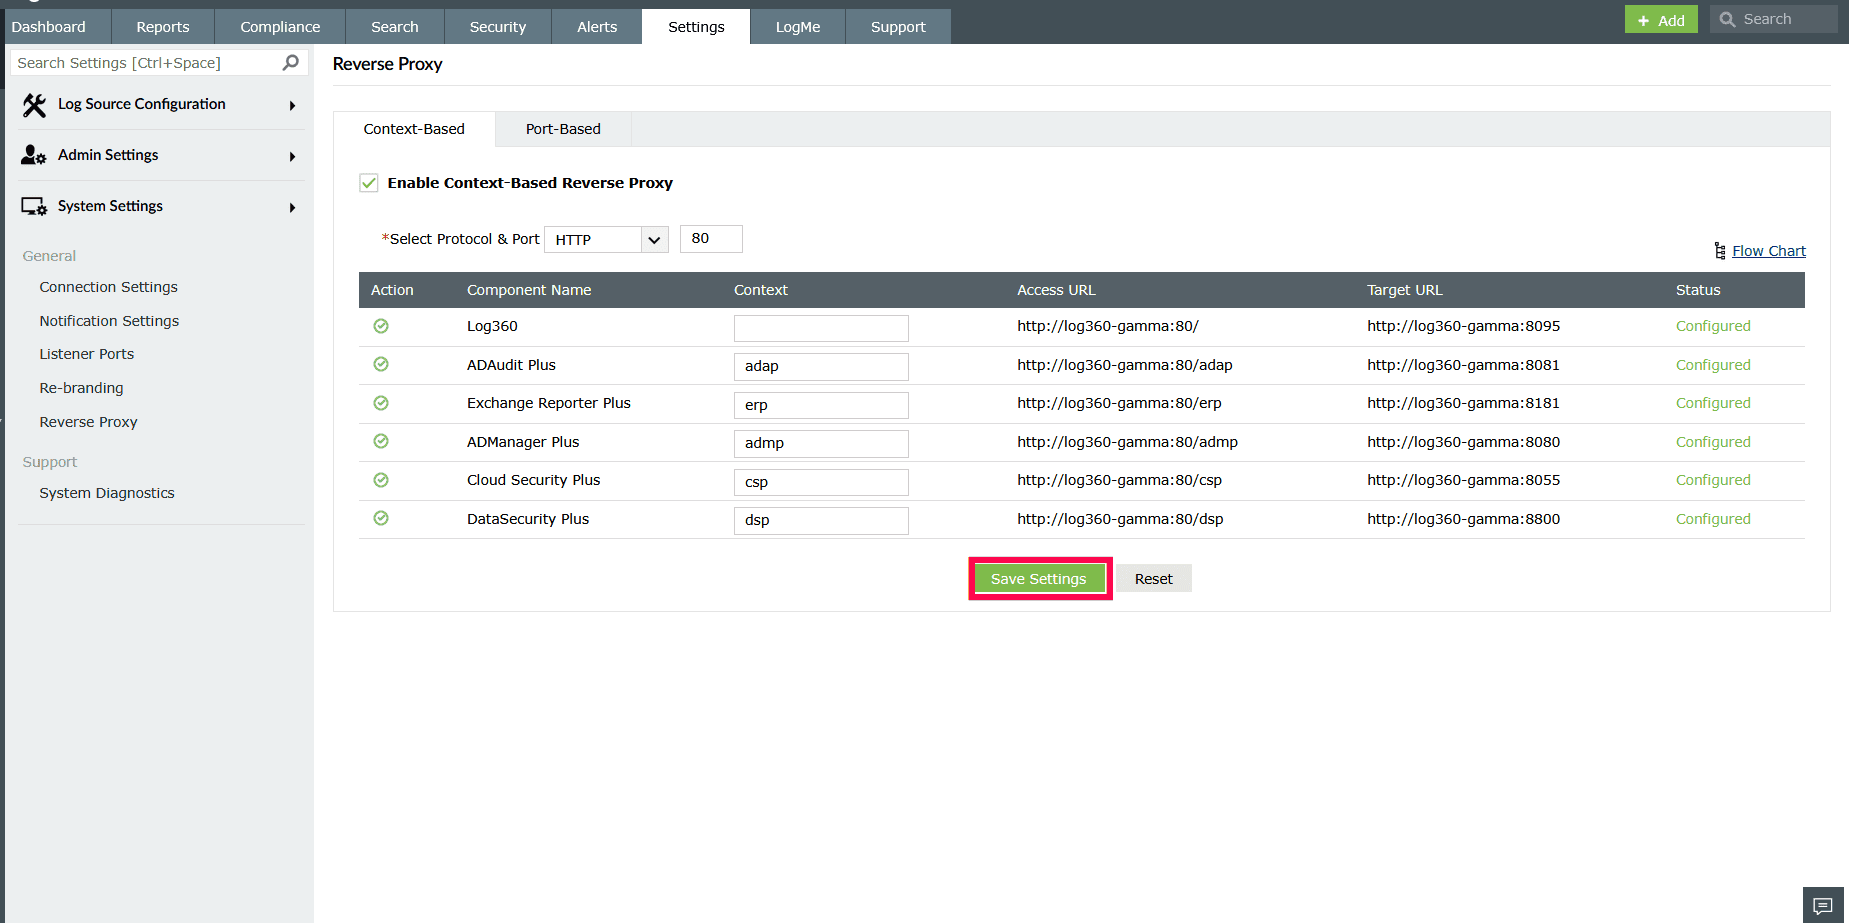Expand System Settings menu arrow
This screenshot has height=923, width=1849.
pyautogui.click(x=292, y=208)
